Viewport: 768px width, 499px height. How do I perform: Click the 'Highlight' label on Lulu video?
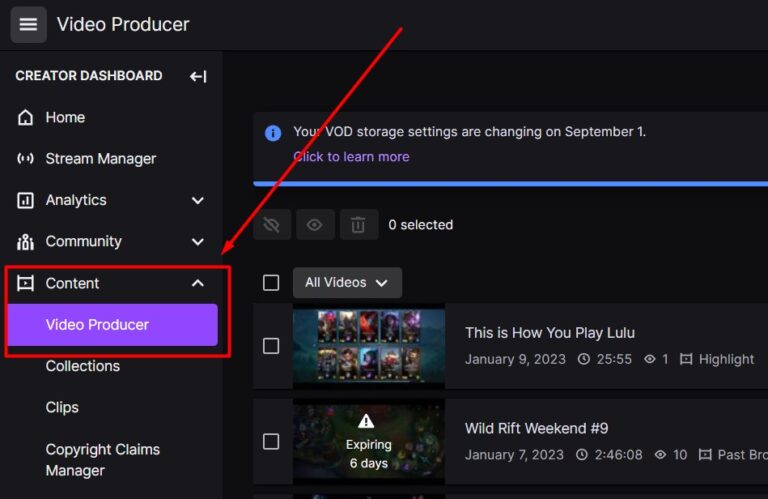tap(726, 359)
